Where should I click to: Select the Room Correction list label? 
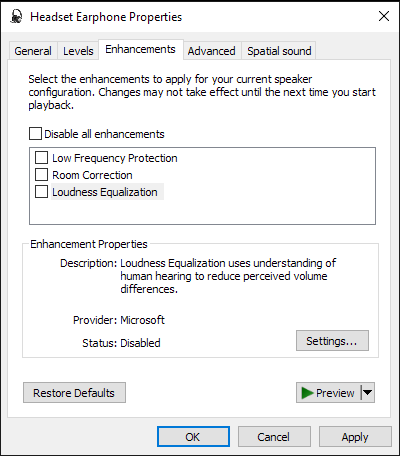click(x=92, y=175)
